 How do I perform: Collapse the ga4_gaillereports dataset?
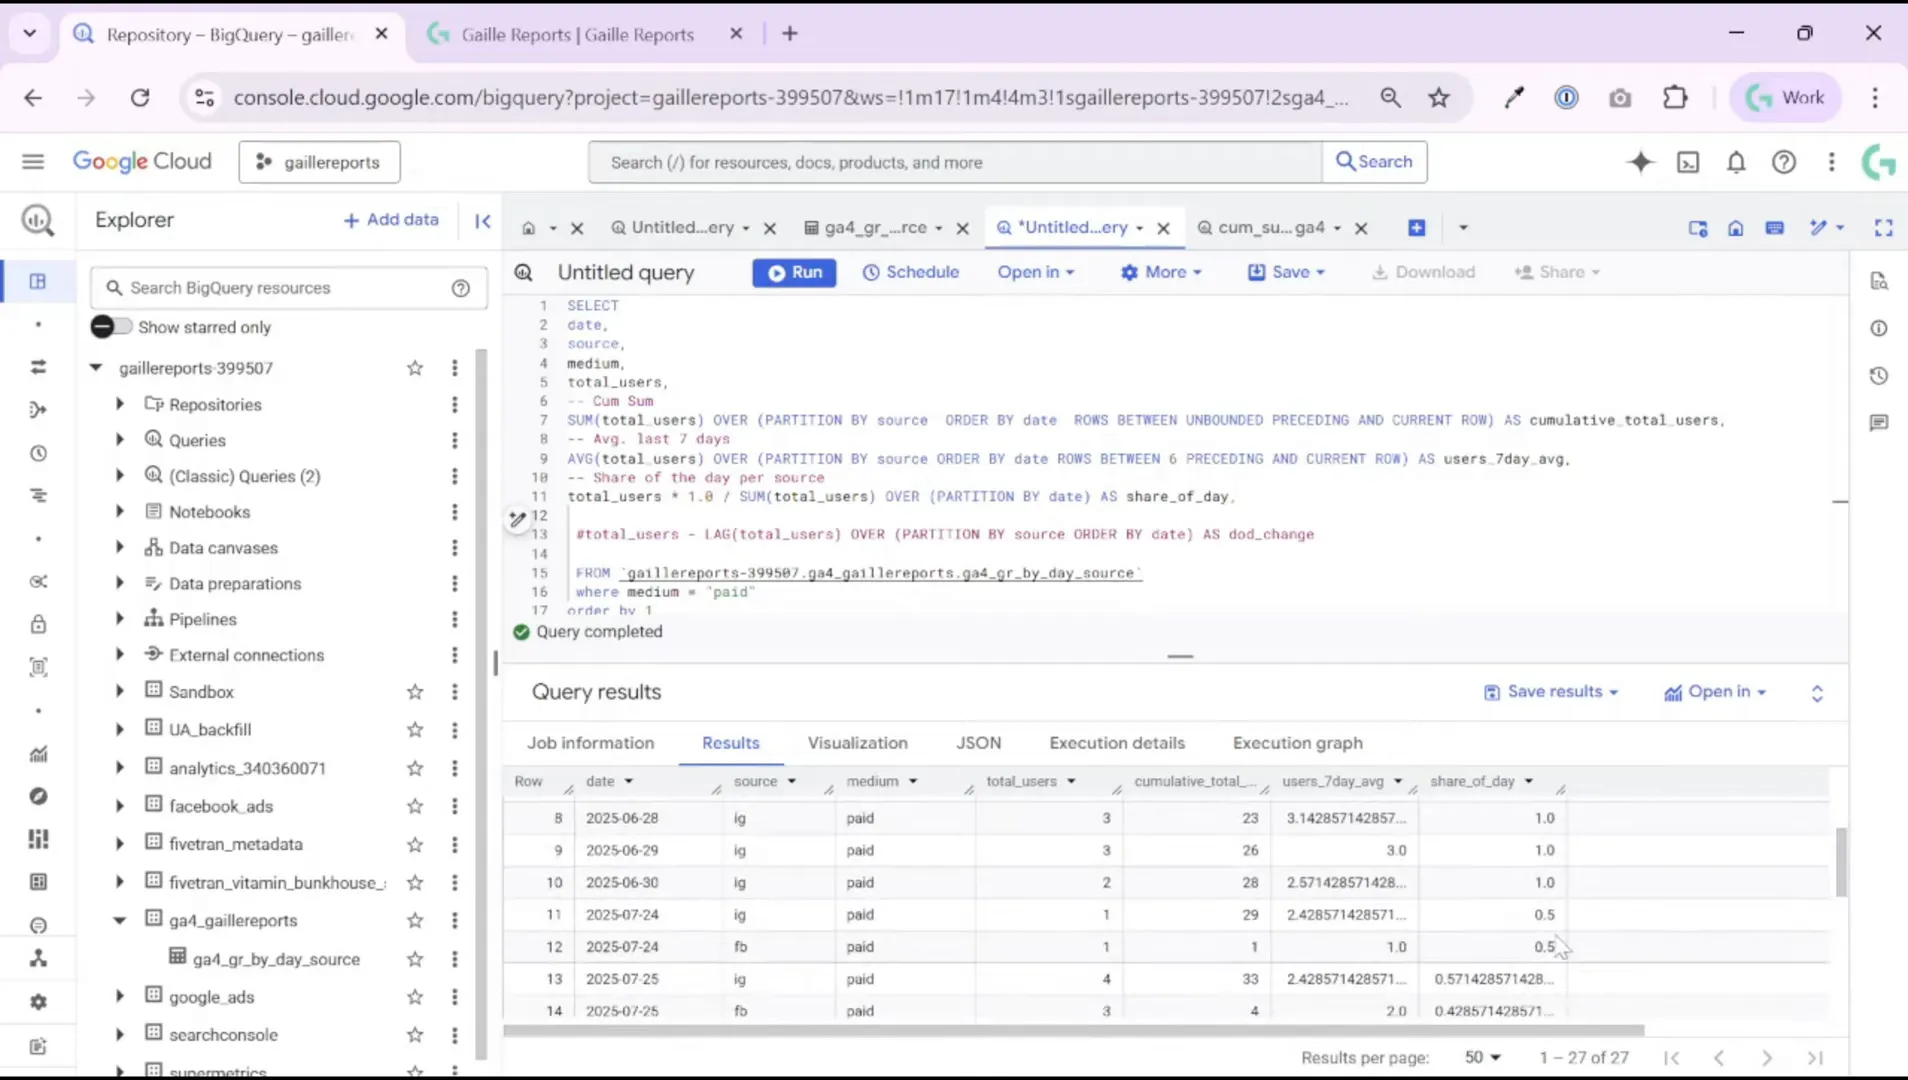coord(119,920)
